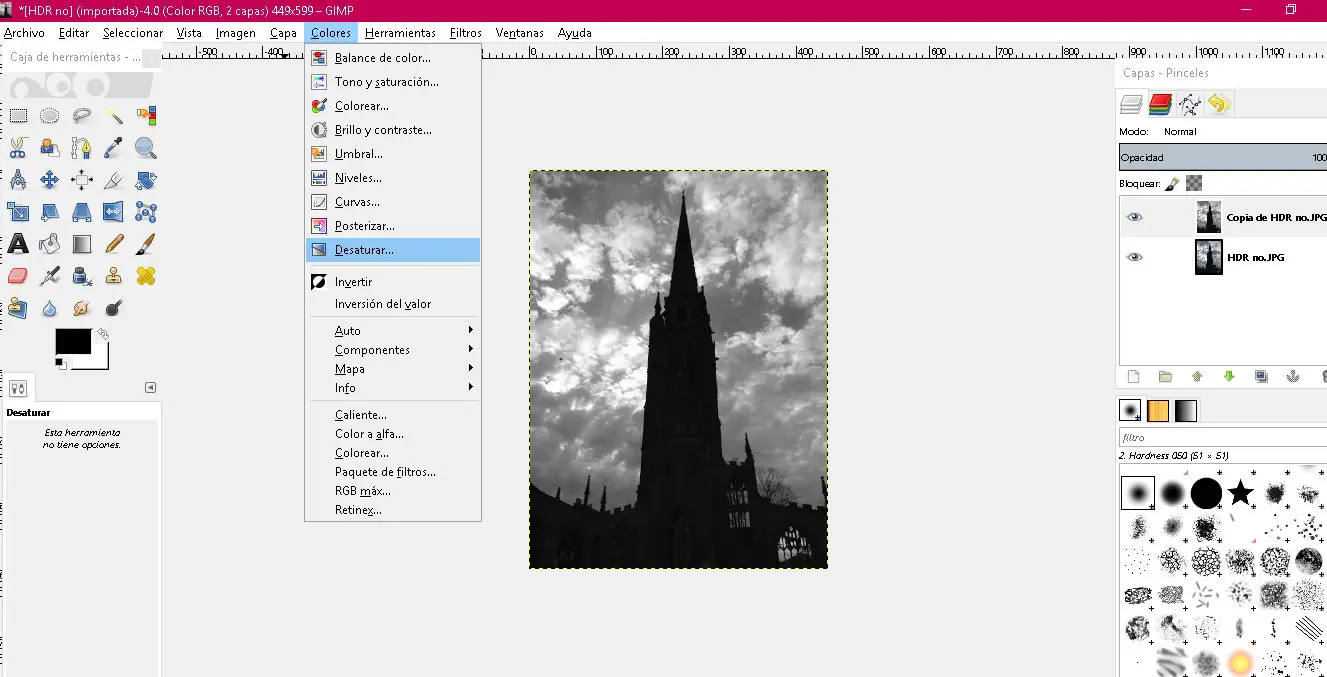Hide the Copia de HDR no.JPG layer
The width and height of the screenshot is (1327, 677).
click(x=1134, y=217)
